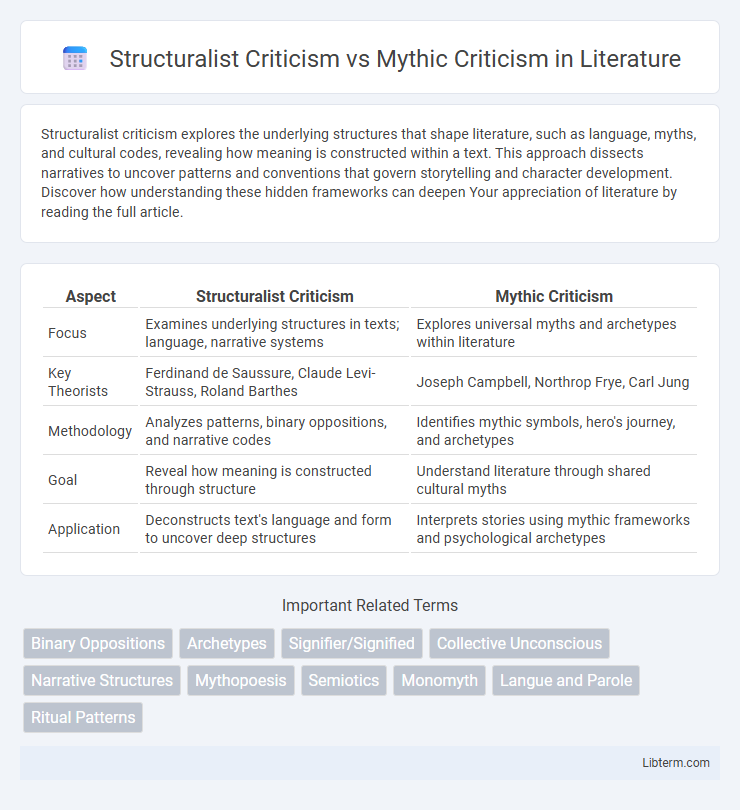Viewport: 740px width, 810px height.
Task: Select the Aspect column header
Action: (91, 296)
